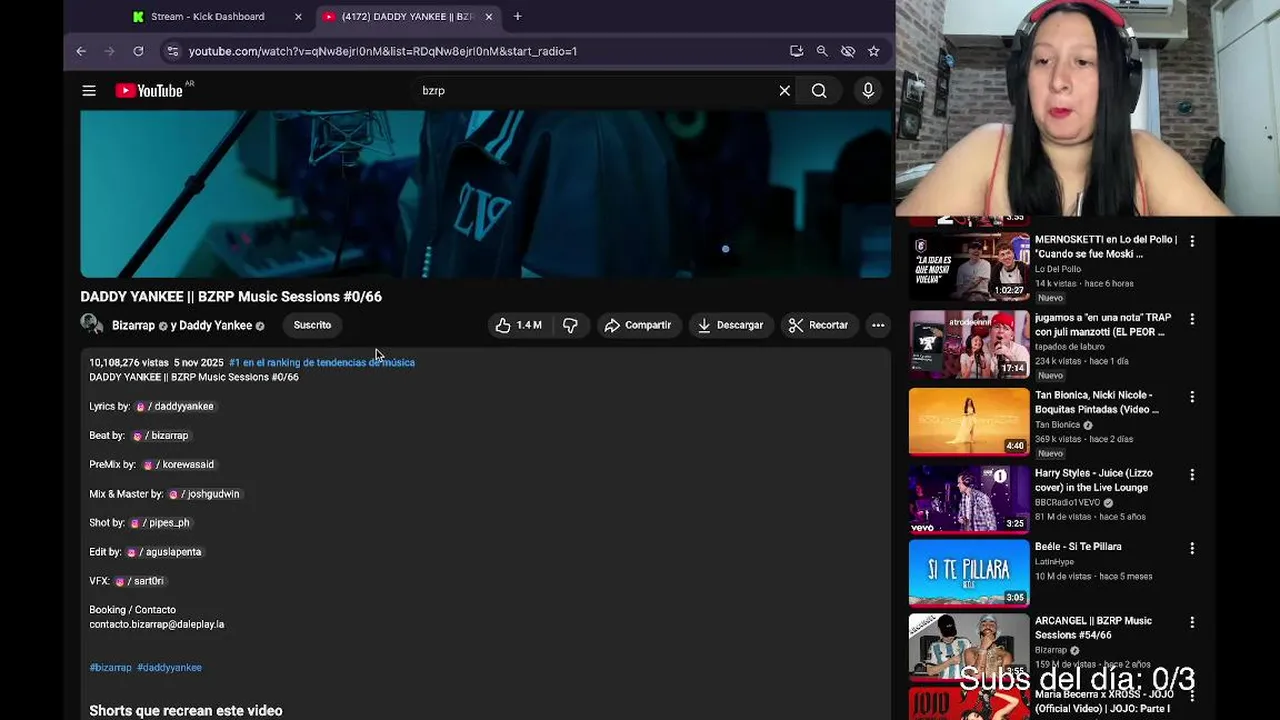Viewport: 1280px width, 720px height.
Task: Click the Bizarrap channel avatar
Action: tap(92, 324)
